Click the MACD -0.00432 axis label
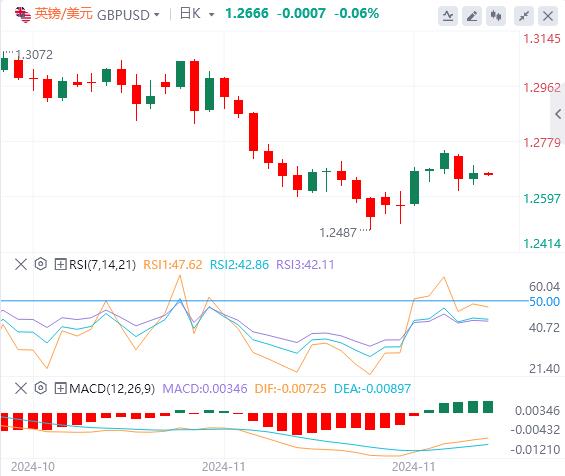This screenshot has width=565, height=476. [x=535, y=430]
